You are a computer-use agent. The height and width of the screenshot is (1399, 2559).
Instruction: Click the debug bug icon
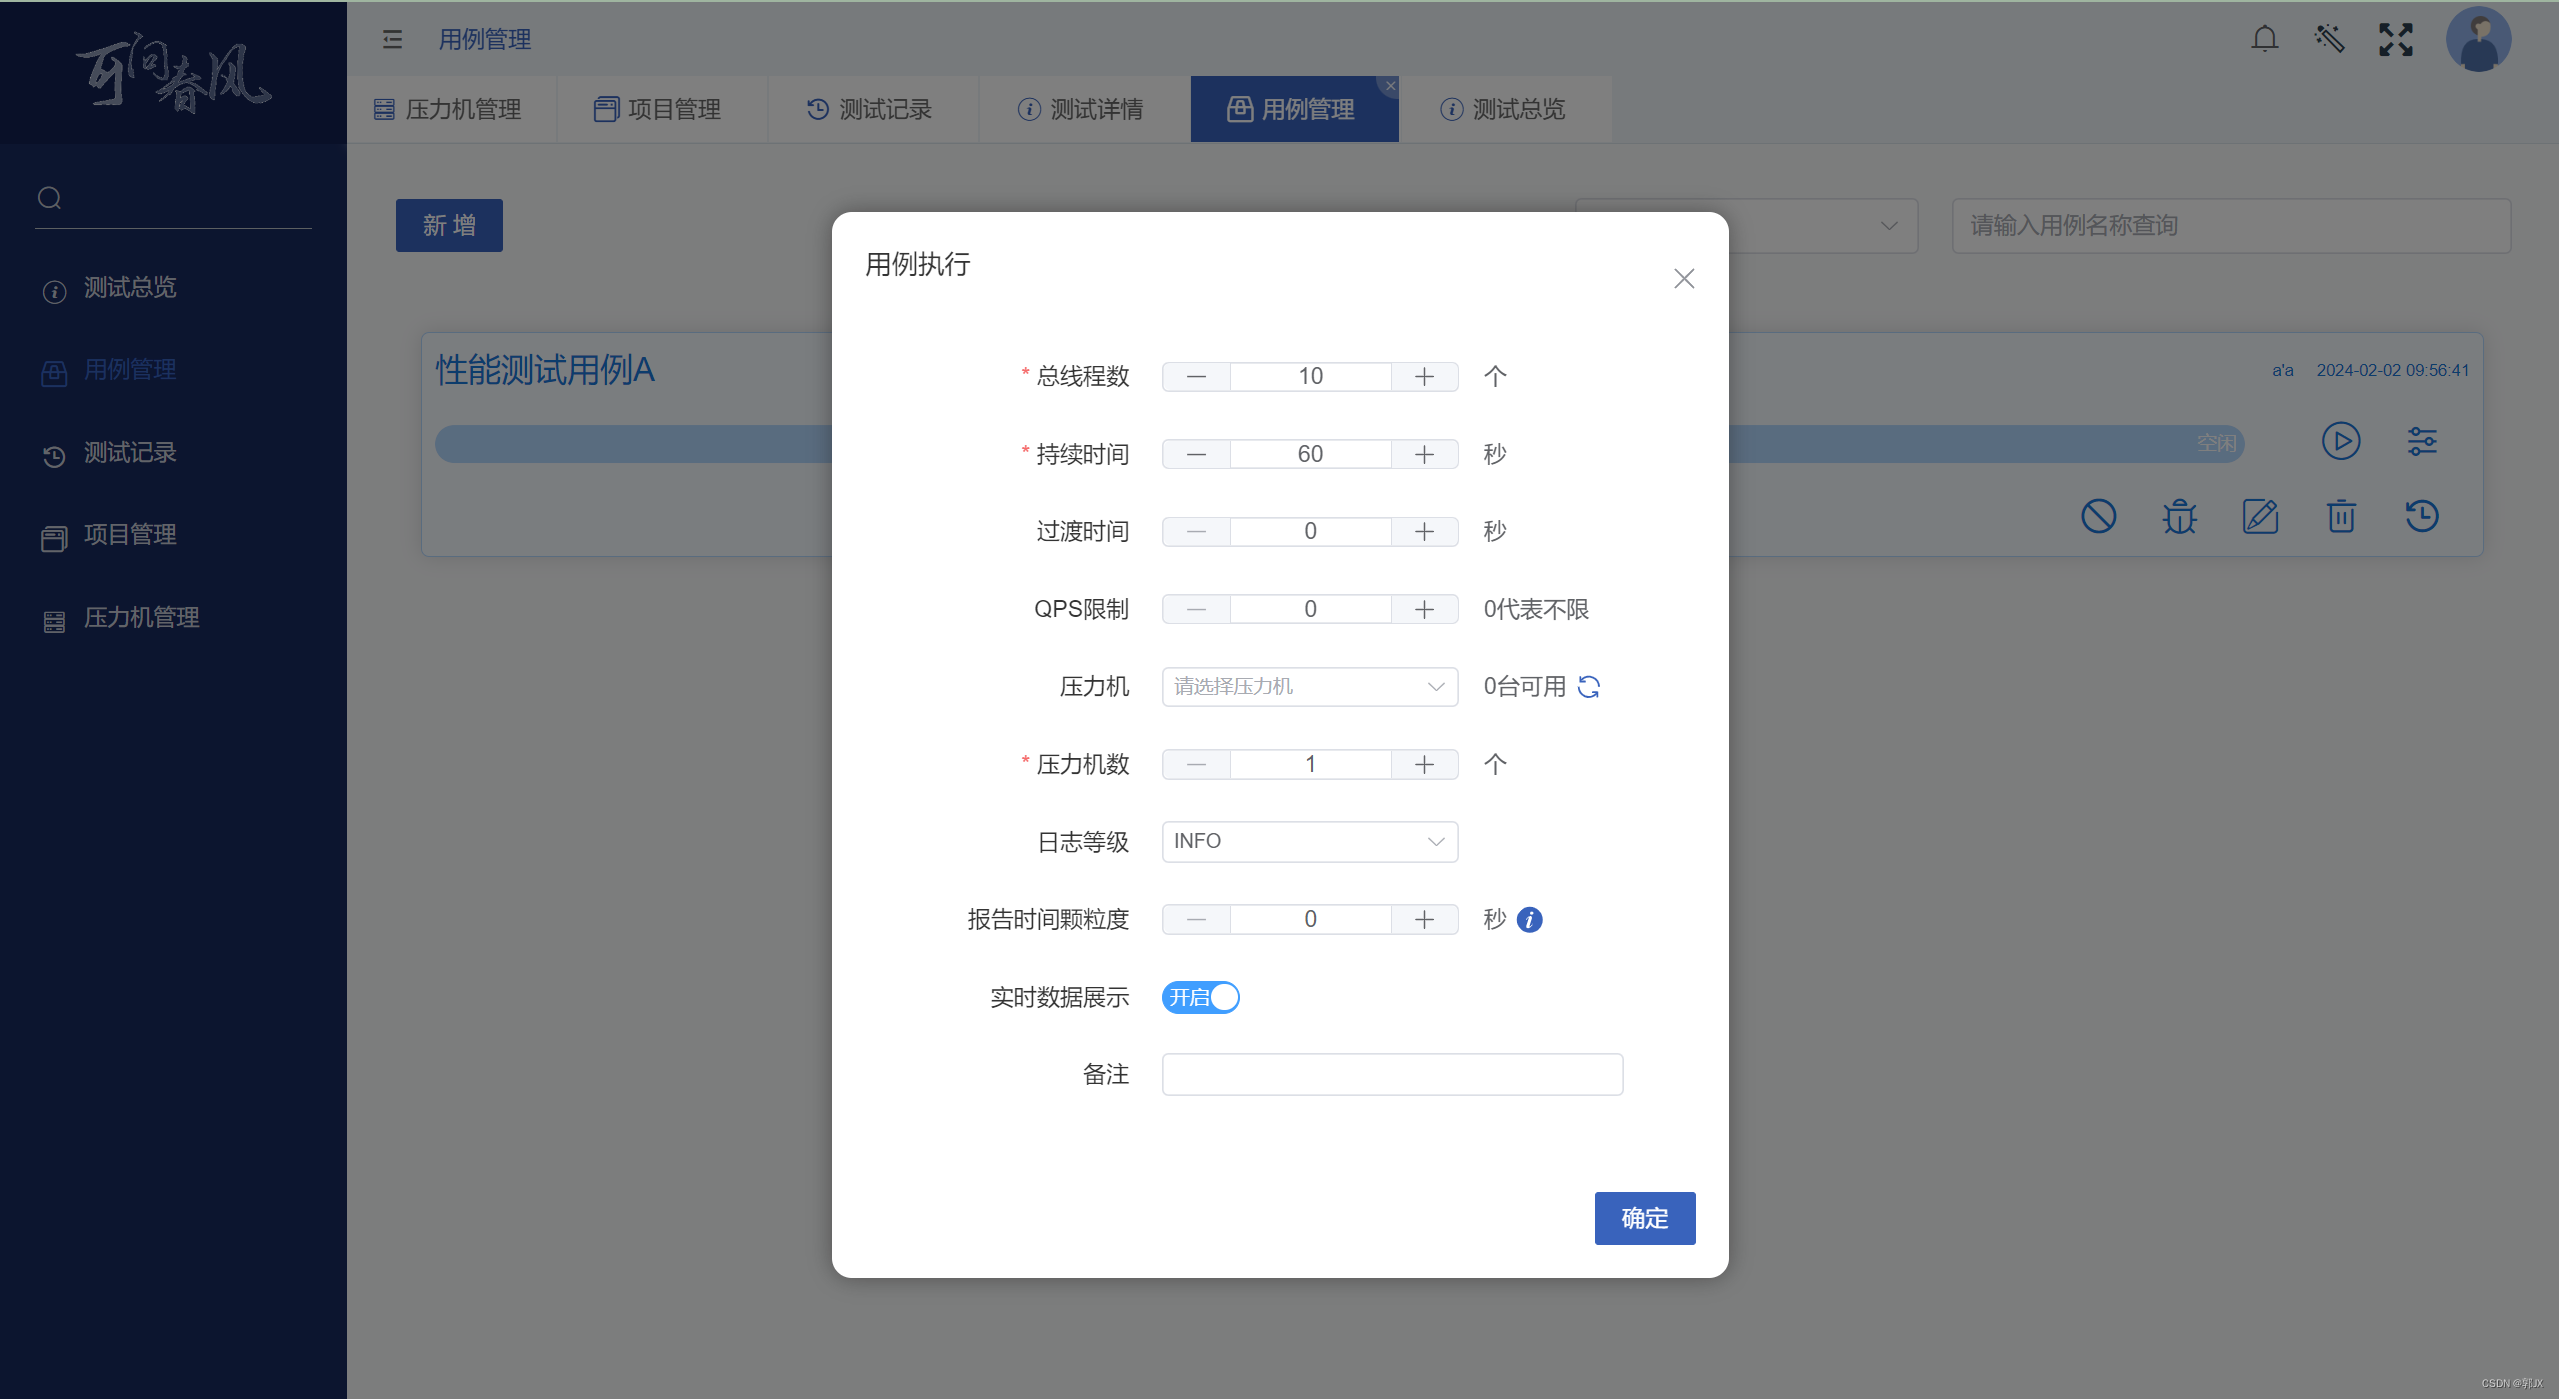tap(2179, 516)
